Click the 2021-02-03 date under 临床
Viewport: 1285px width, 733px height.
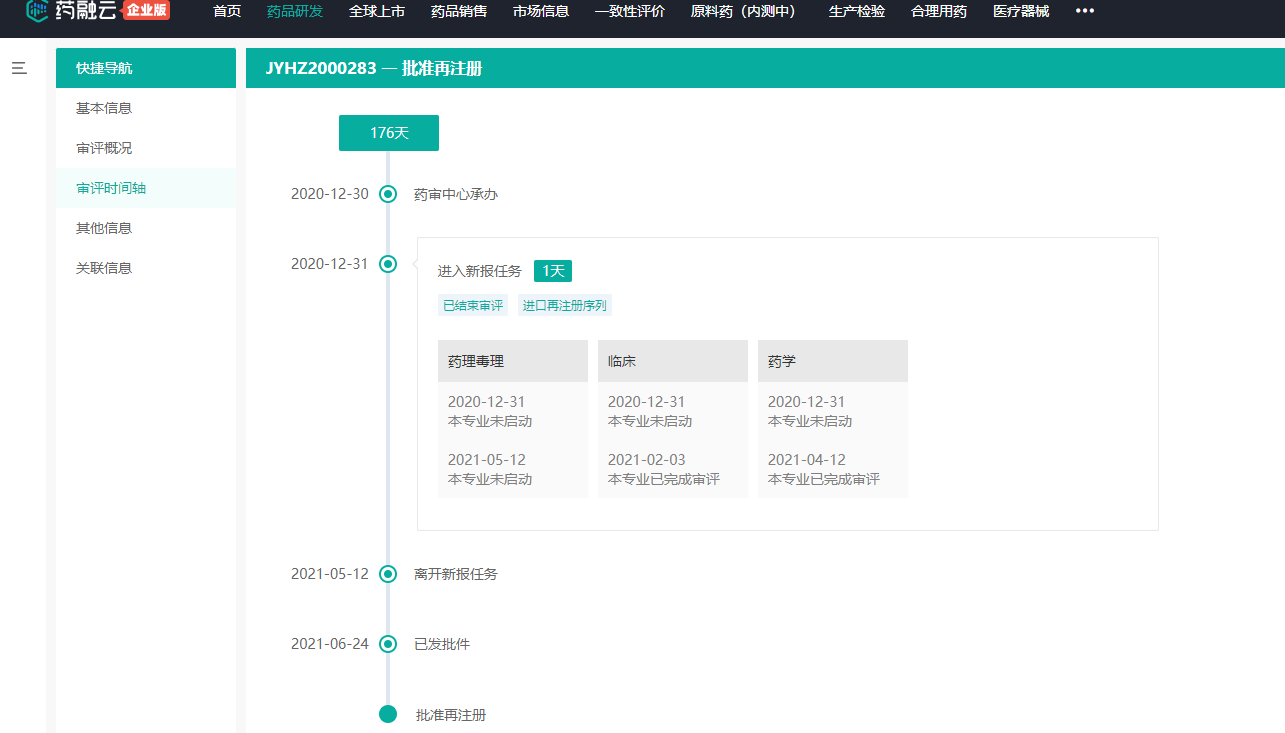pyautogui.click(x=647, y=460)
